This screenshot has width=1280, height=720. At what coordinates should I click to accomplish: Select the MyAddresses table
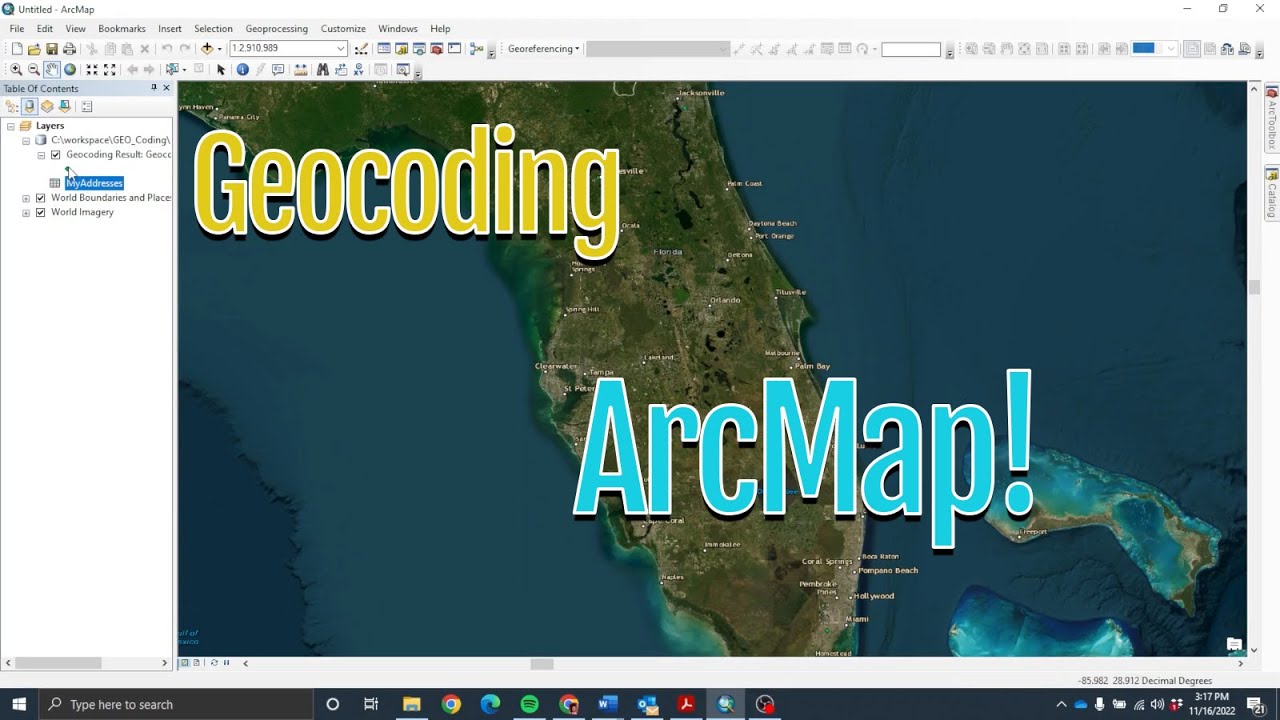tap(94, 183)
